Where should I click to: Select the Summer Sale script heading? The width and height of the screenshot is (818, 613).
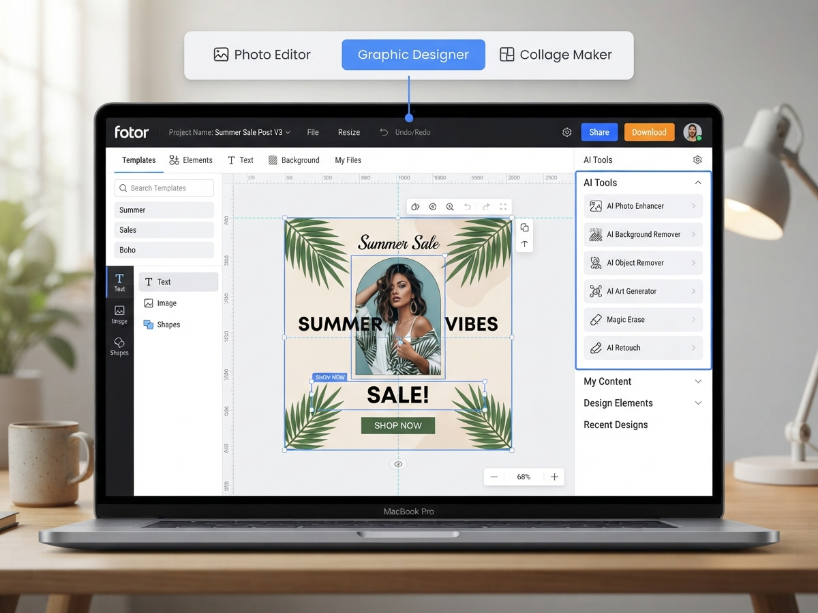pyautogui.click(x=399, y=243)
